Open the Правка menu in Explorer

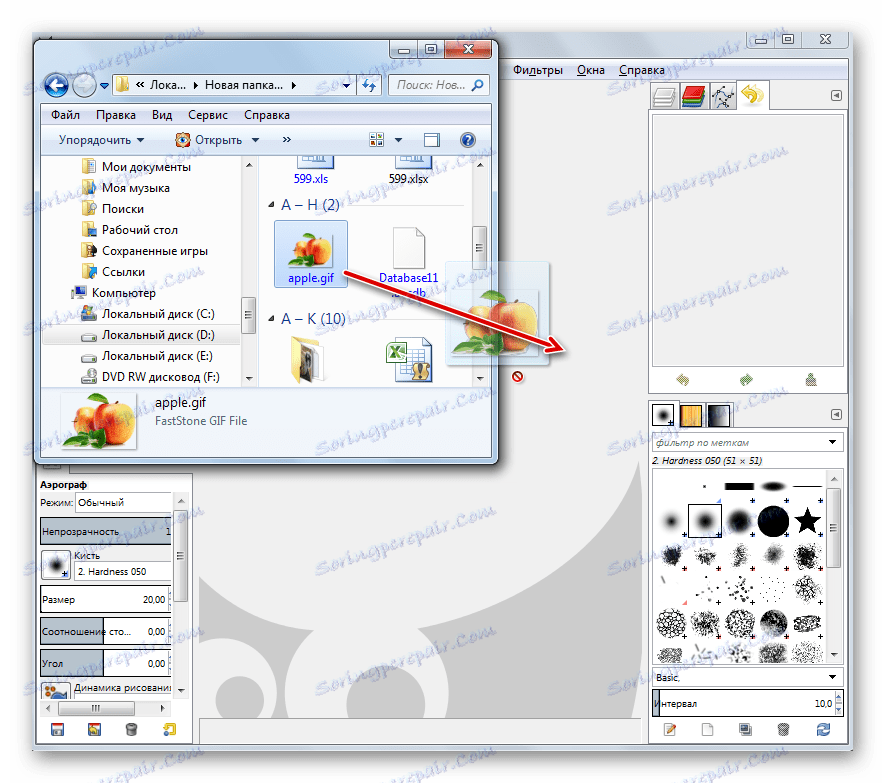[x=116, y=115]
